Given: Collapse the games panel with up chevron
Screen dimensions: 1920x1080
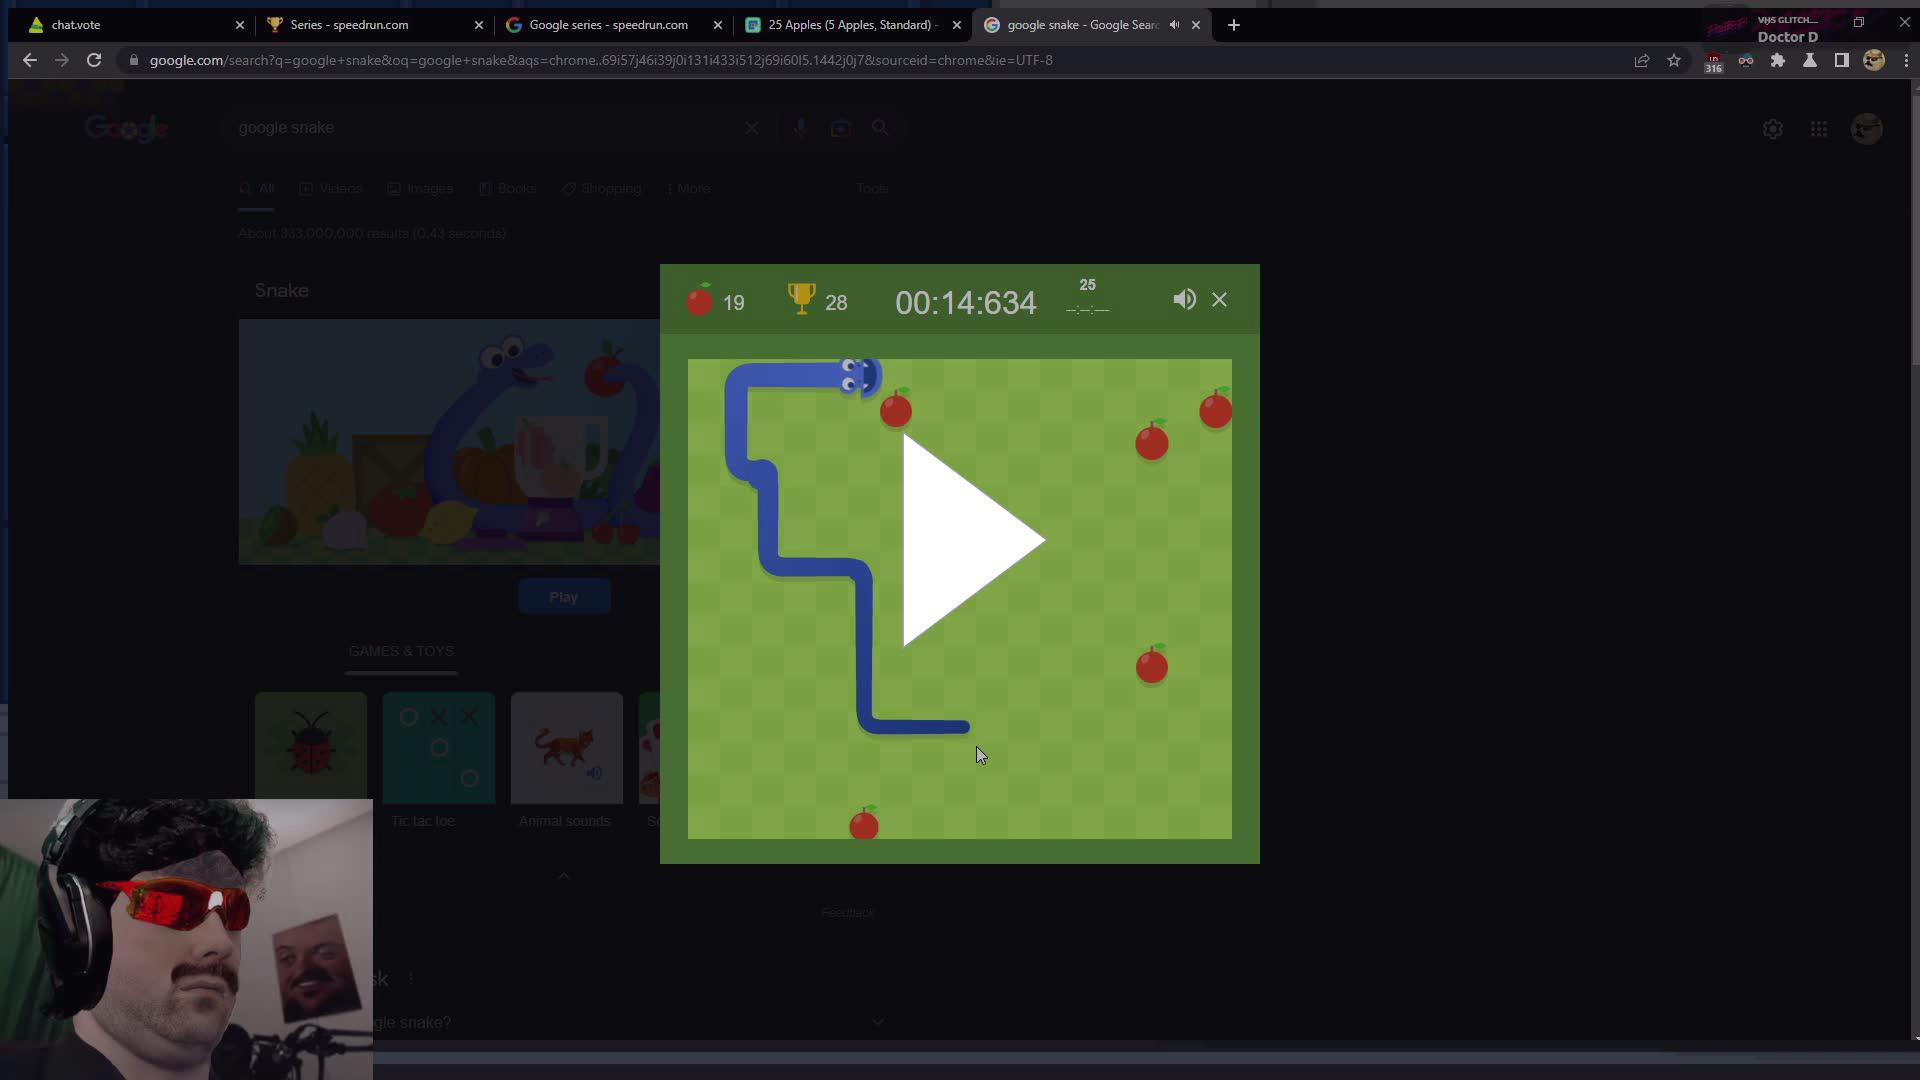Looking at the screenshot, I should pyautogui.click(x=564, y=876).
